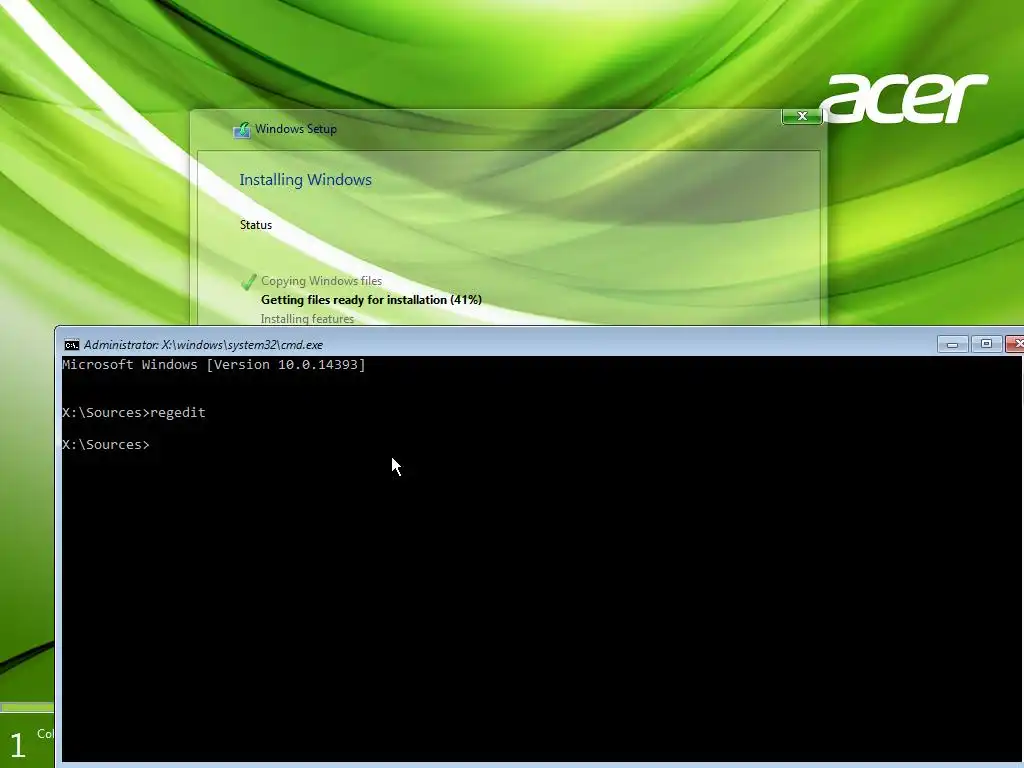Click the green checkmark beside Copying Windows files
Image resolution: width=1024 pixels, height=768 pixels.
(x=248, y=281)
